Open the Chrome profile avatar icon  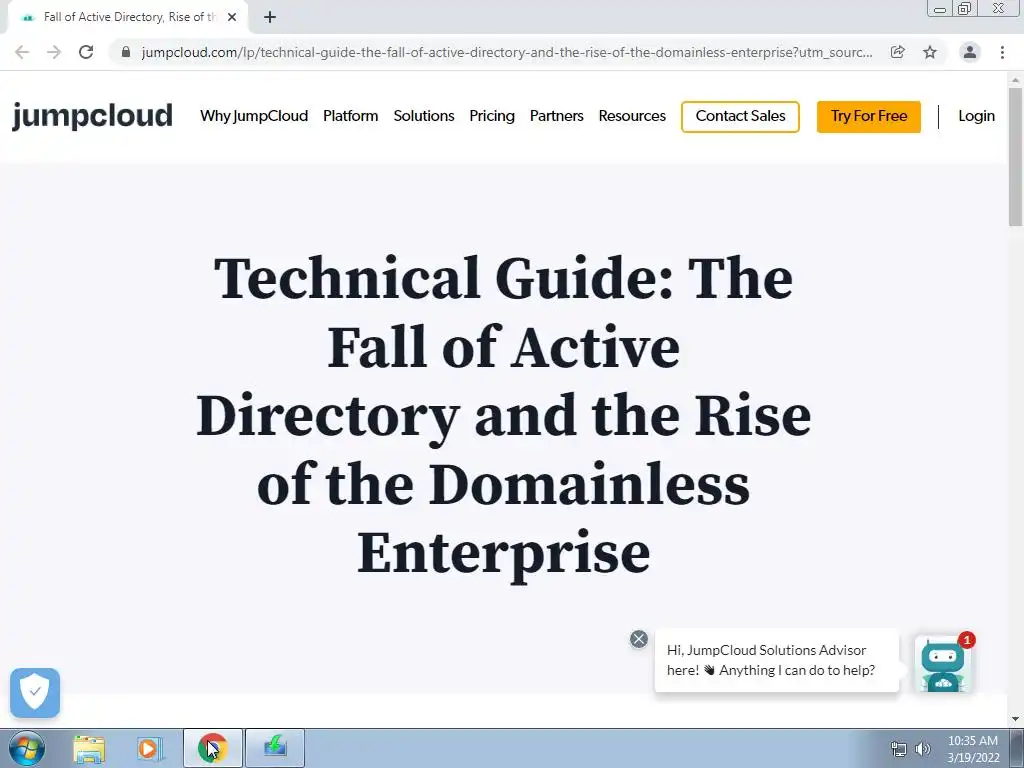[x=970, y=52]
